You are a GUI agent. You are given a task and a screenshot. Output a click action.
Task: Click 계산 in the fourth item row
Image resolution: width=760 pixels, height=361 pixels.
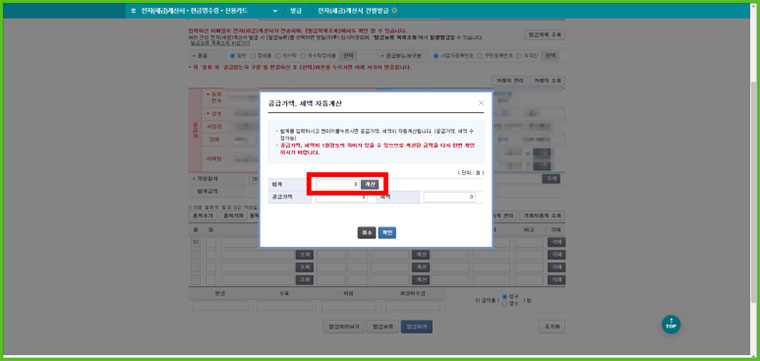(421, 280)
